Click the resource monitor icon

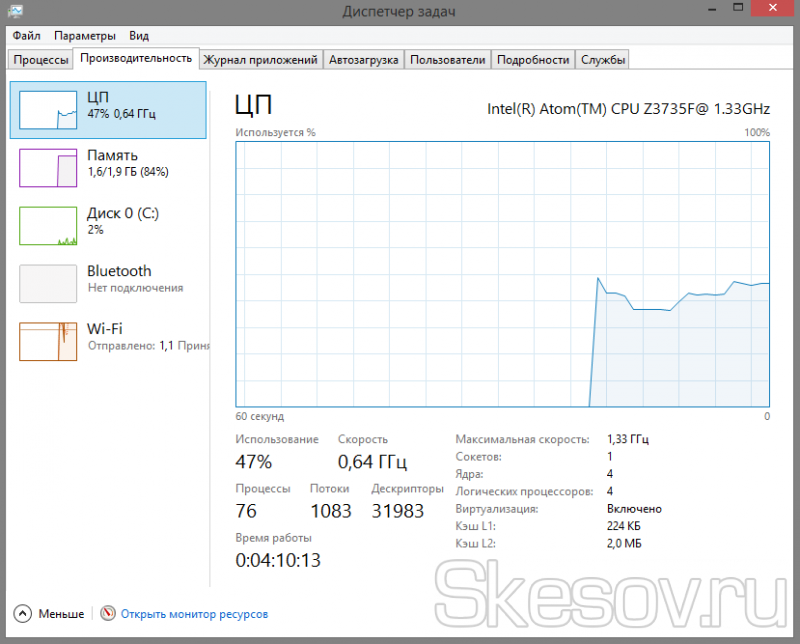(108, 614)
